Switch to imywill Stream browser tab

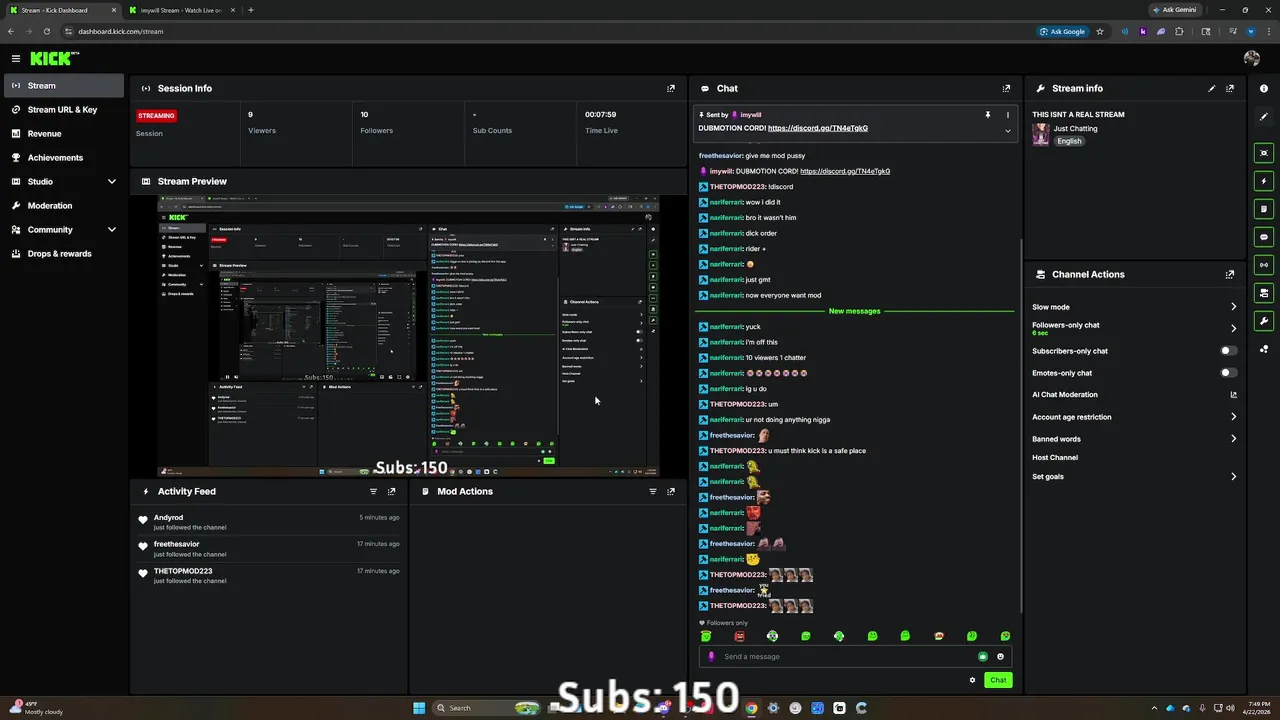click(180, 10)
